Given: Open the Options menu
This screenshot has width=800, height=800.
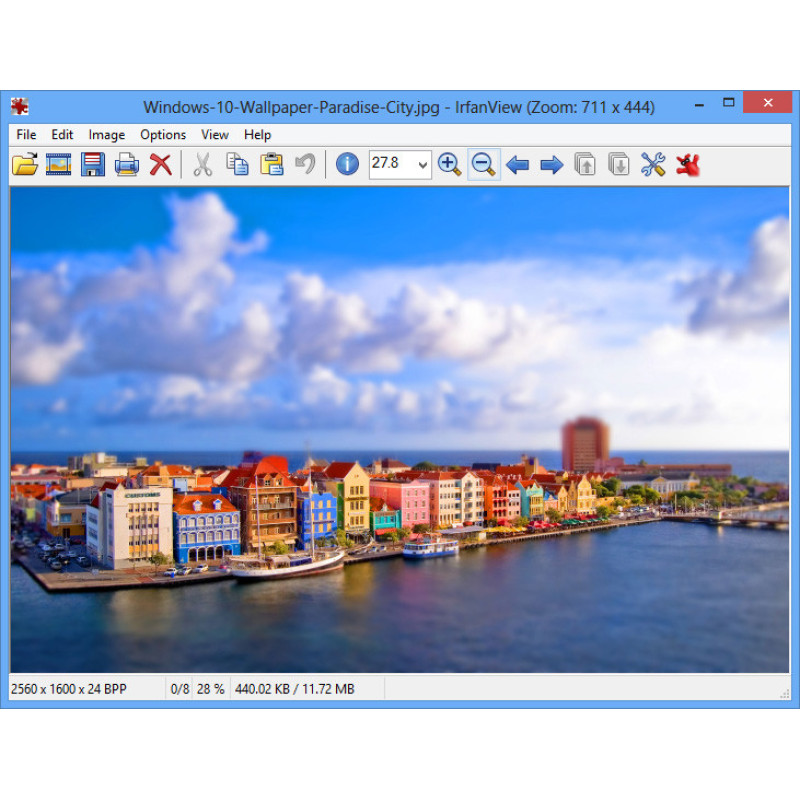Looking at the screenshot, I should (x=163, y=135).
